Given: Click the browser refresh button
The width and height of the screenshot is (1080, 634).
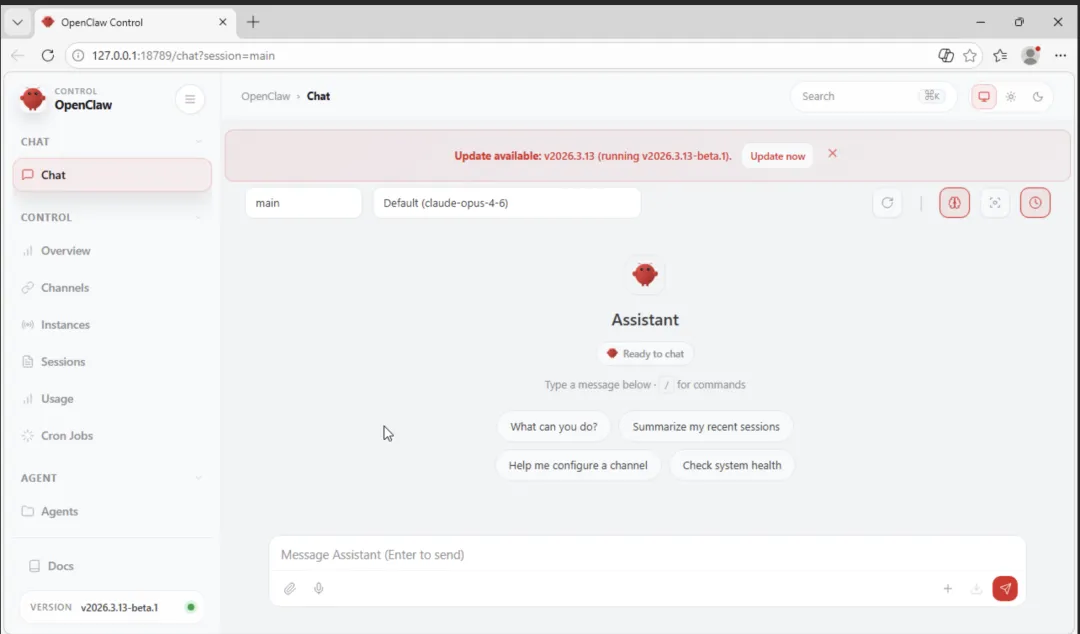Looking at the screenshot, I should 48,56.
